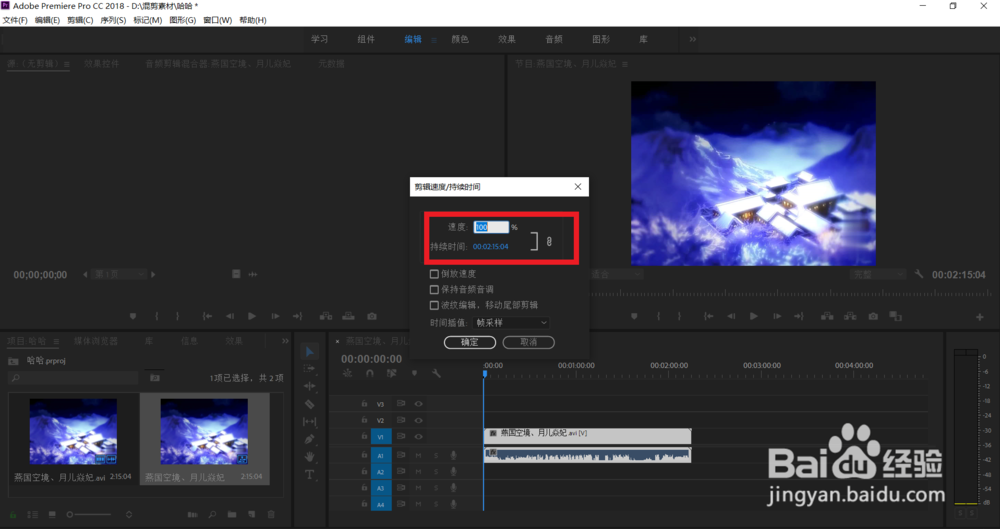Open the 文件(F) menu
This screenshot has height=529, width=1000.
(15, 20)
